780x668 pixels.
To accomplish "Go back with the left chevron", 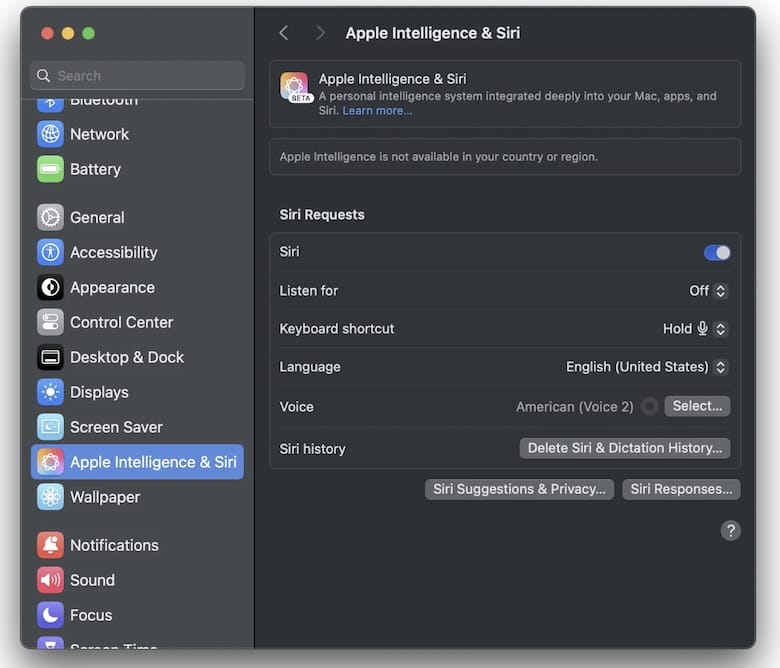I will tap(284, 33).
